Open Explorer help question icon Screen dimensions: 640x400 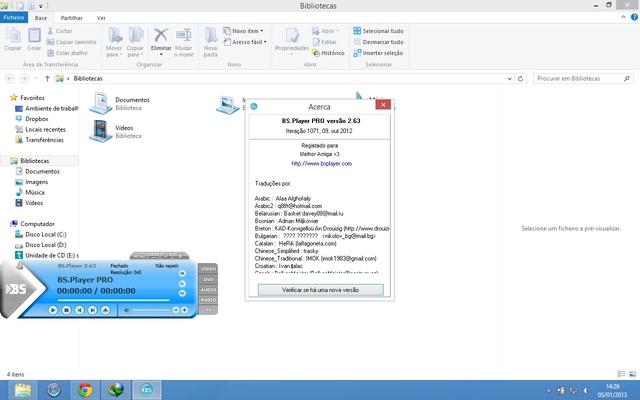tap(634, 17)
